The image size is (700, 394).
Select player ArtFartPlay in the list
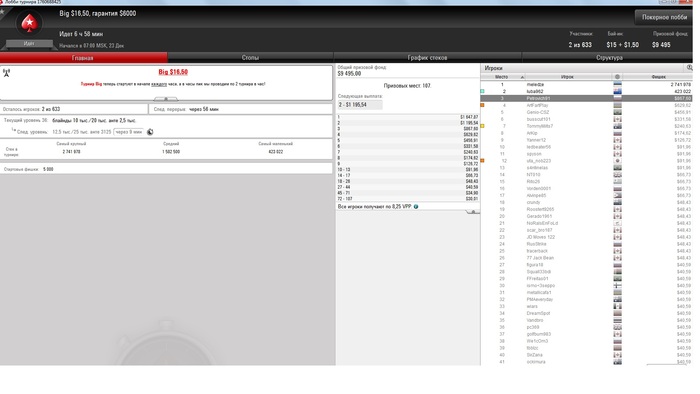(586, 105)
